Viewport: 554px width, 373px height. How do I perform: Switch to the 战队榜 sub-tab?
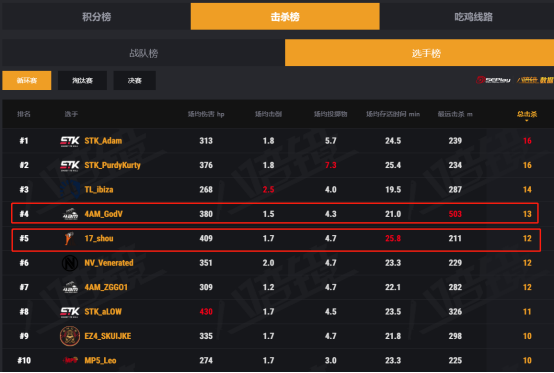[143, 53]
